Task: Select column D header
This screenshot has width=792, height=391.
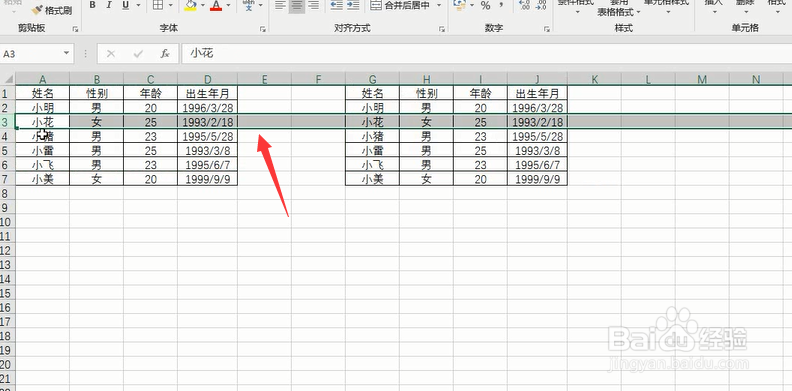Action: coord(208,79)
